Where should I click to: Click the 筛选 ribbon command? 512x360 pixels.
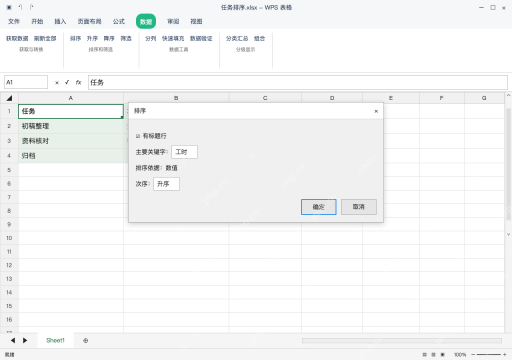[x=126, y=39]
